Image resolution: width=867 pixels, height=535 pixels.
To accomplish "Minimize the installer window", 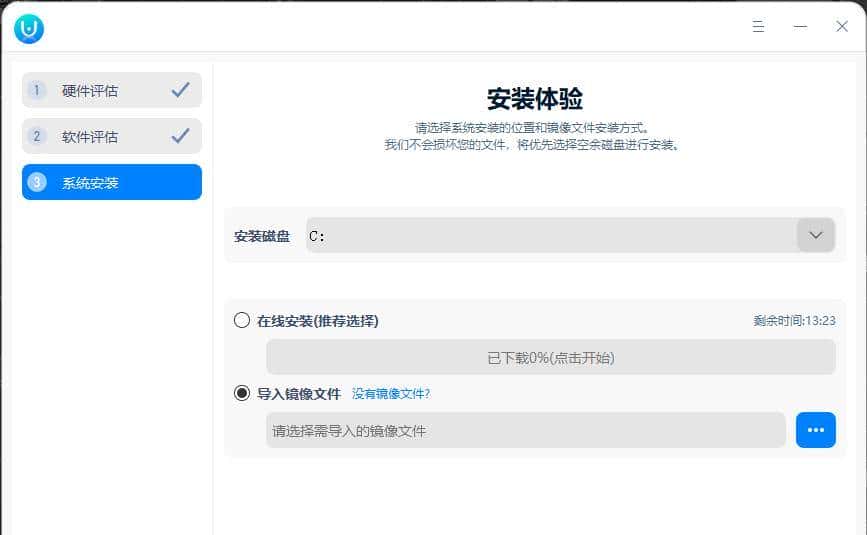I will [800, 26].
